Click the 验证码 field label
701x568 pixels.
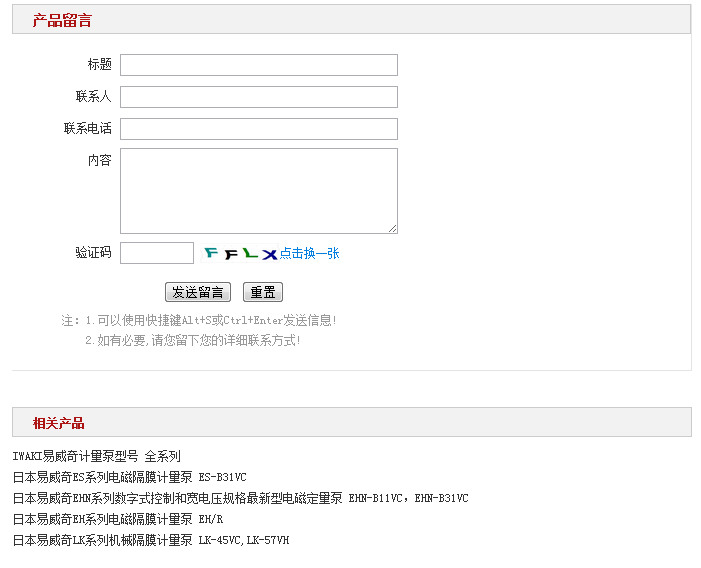click(93, 252)
